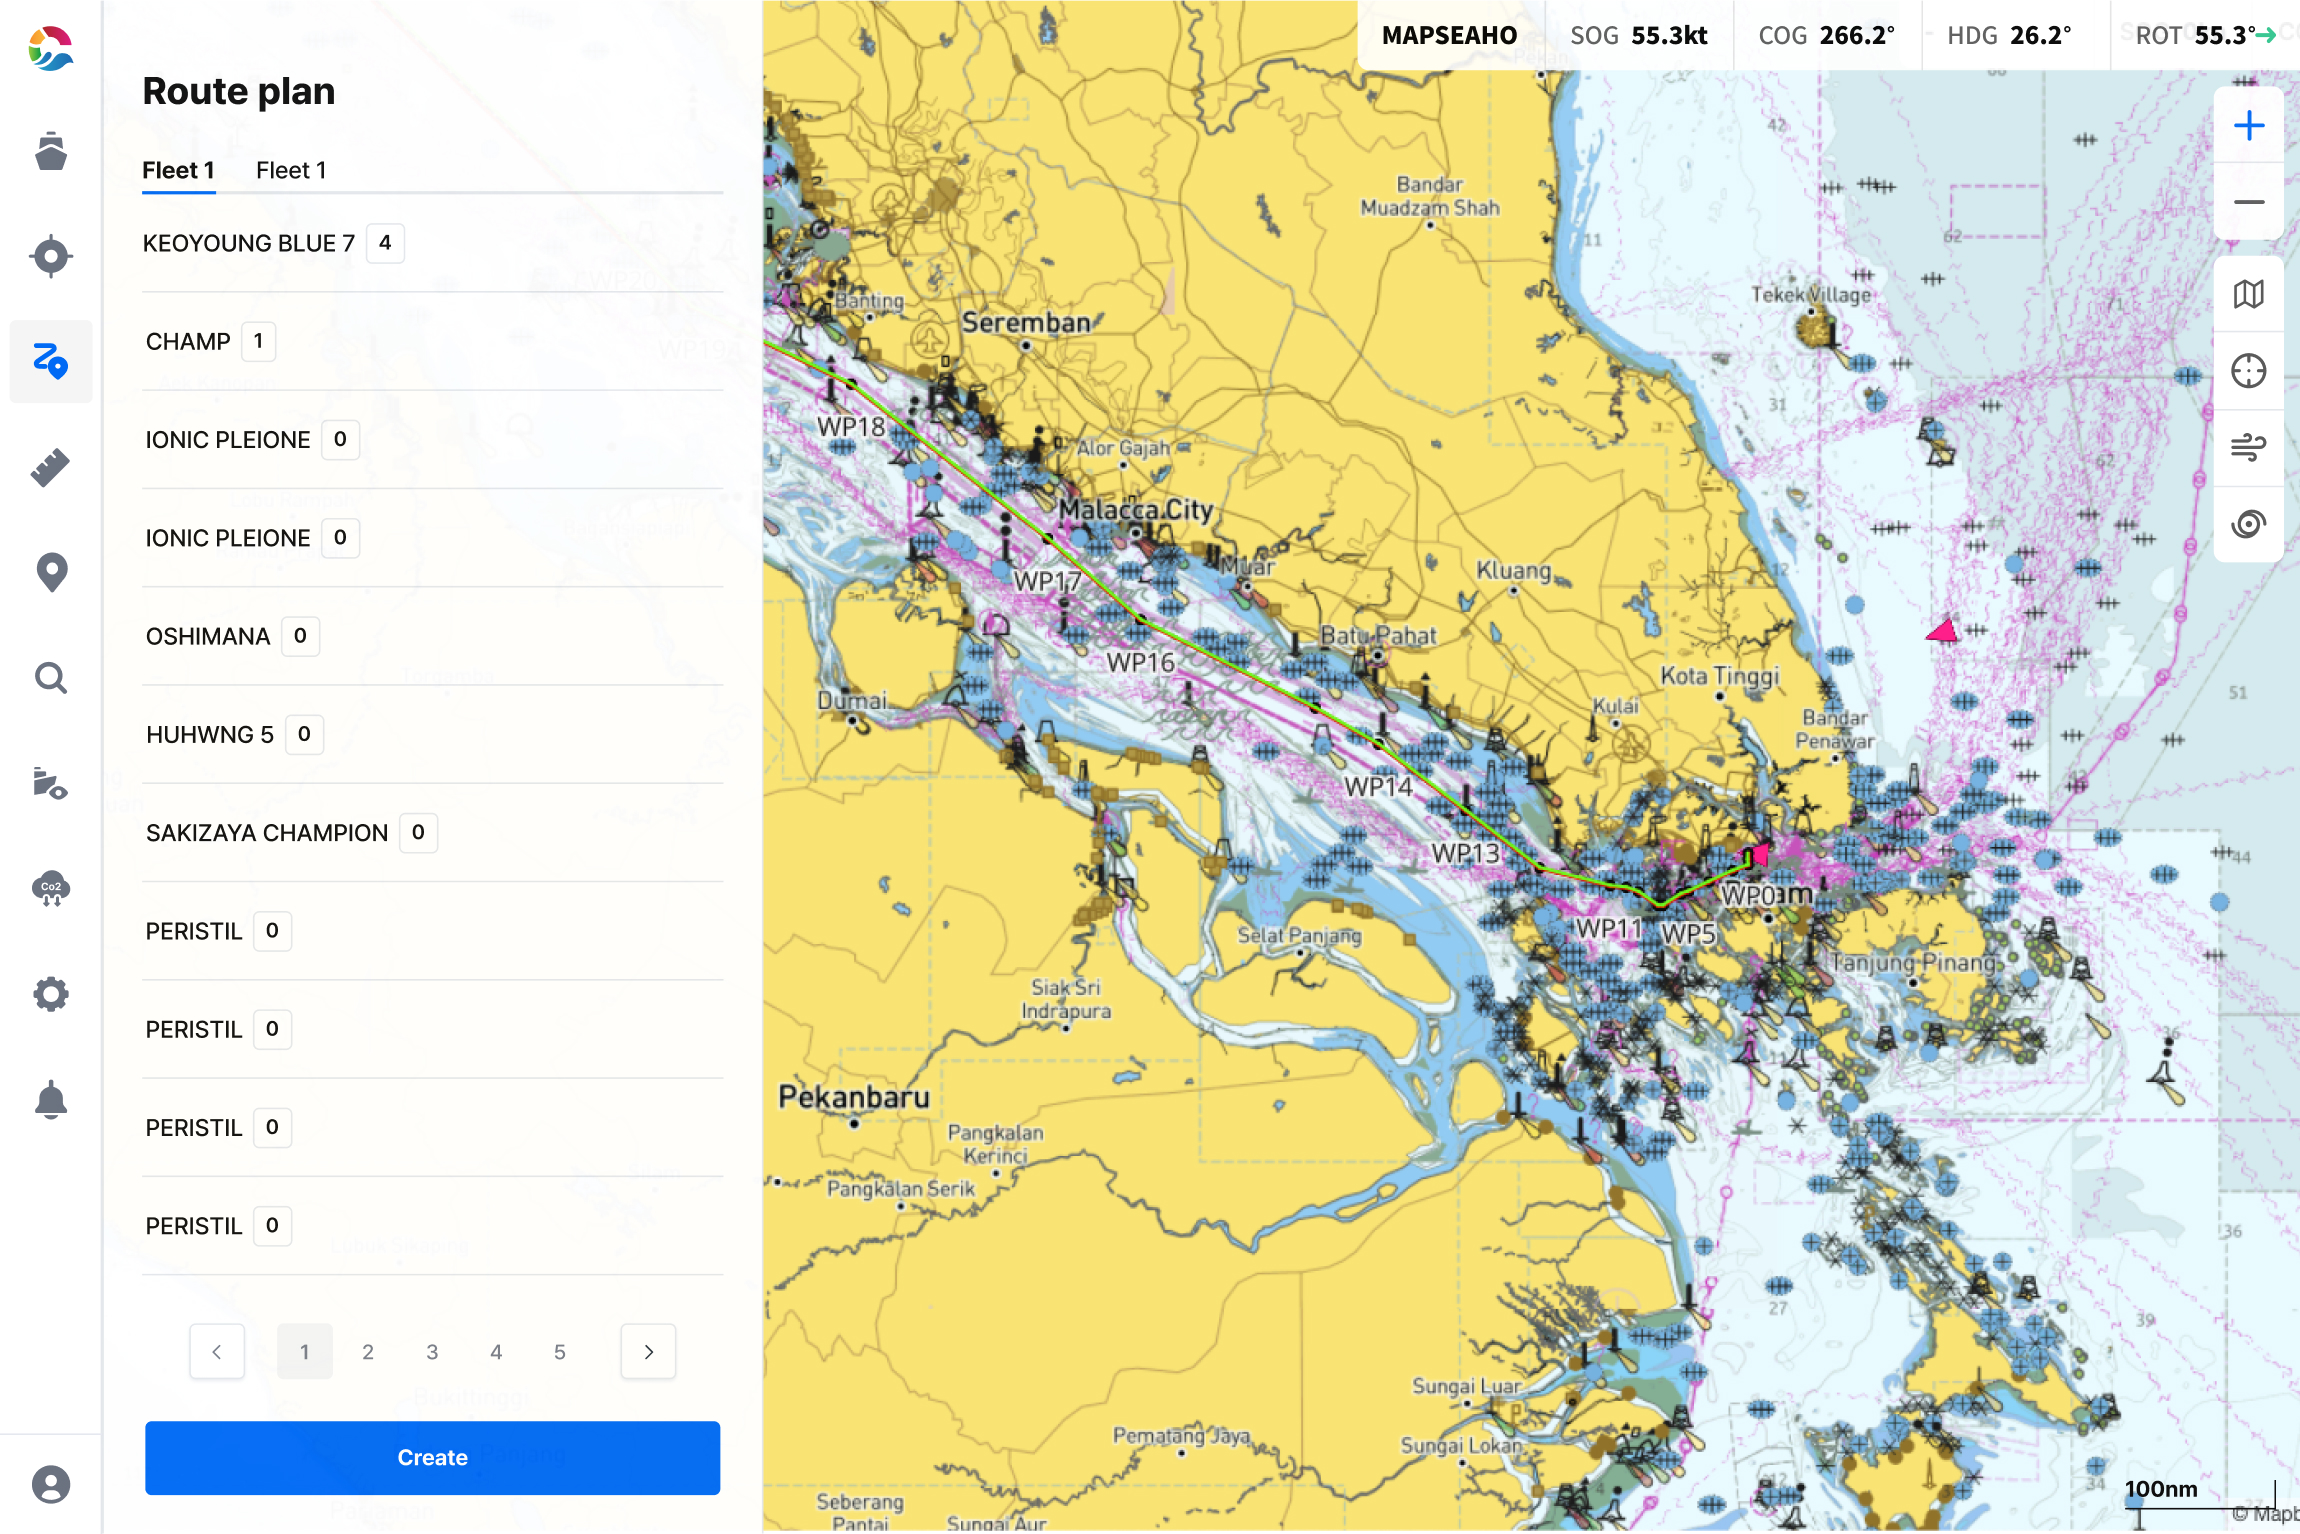
Task: Toggle the wind weather overlay icon
Action: click(2248, 447)
